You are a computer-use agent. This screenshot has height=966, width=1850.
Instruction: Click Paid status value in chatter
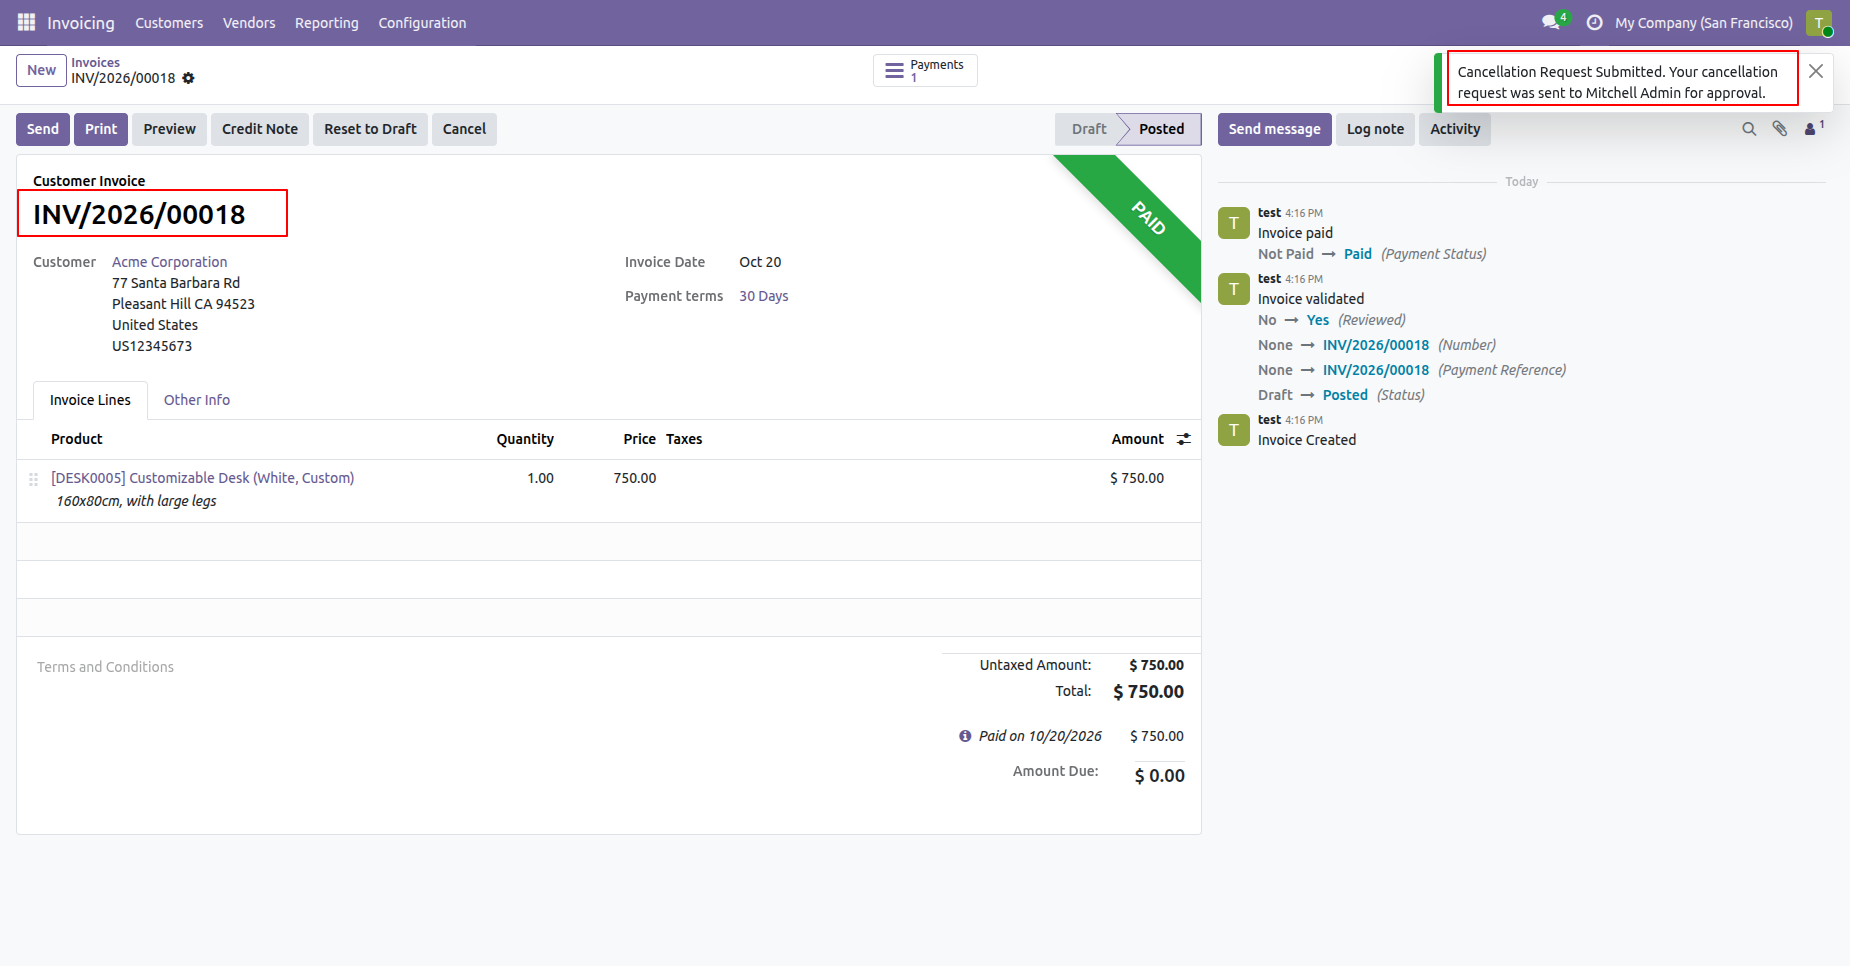1358,254
